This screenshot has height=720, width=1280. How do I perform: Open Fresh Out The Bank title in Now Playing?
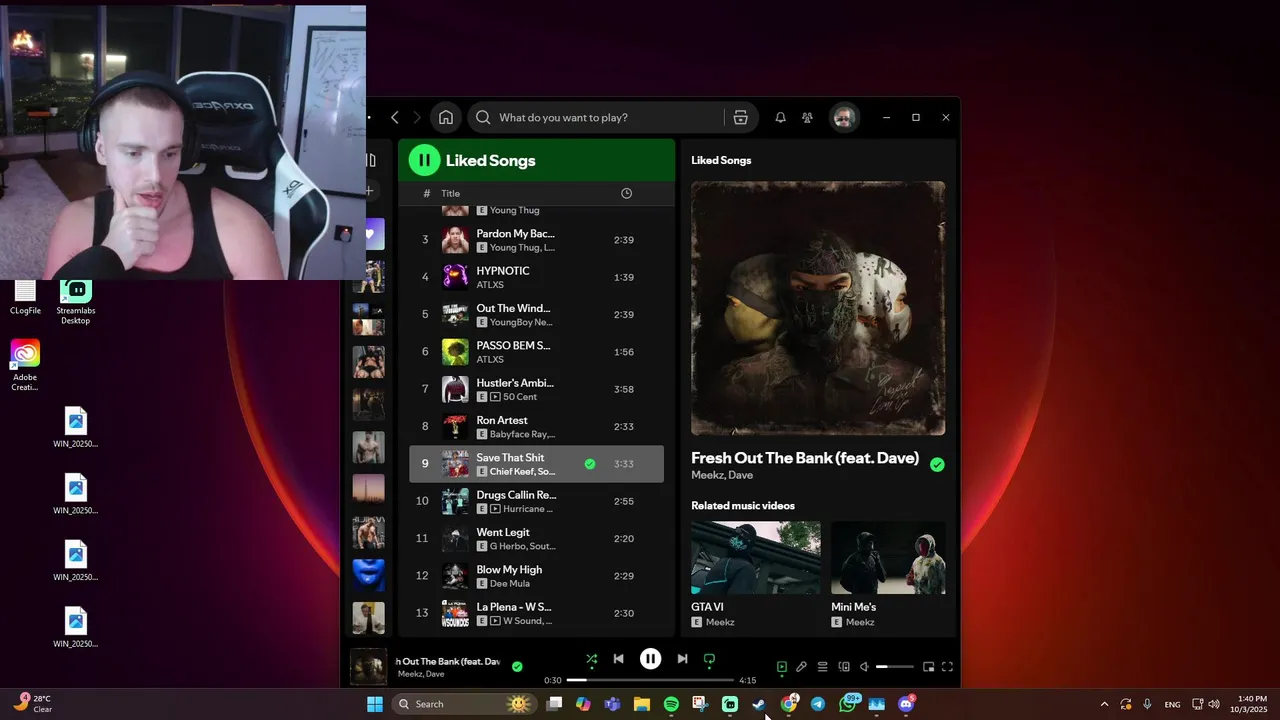click(x=805, y=458)
